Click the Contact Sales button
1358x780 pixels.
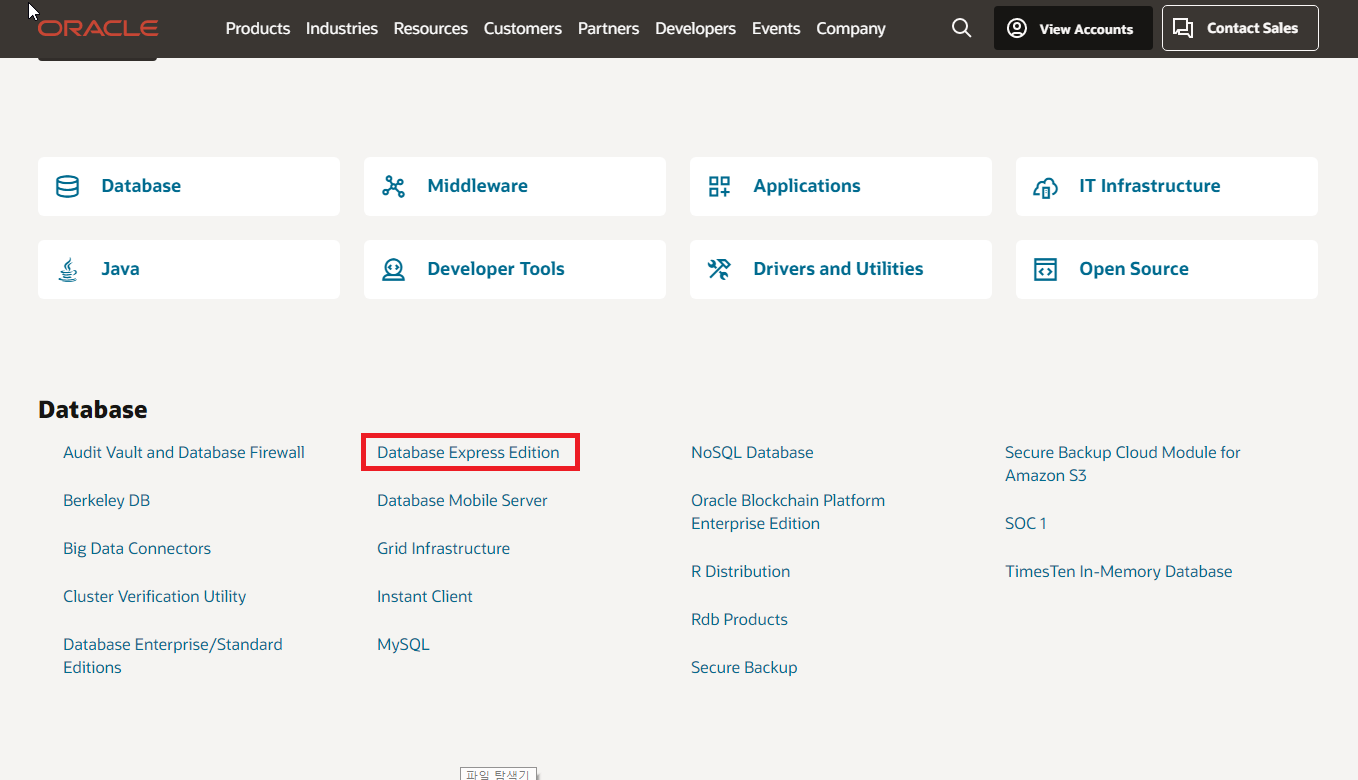coord(1240,28)
